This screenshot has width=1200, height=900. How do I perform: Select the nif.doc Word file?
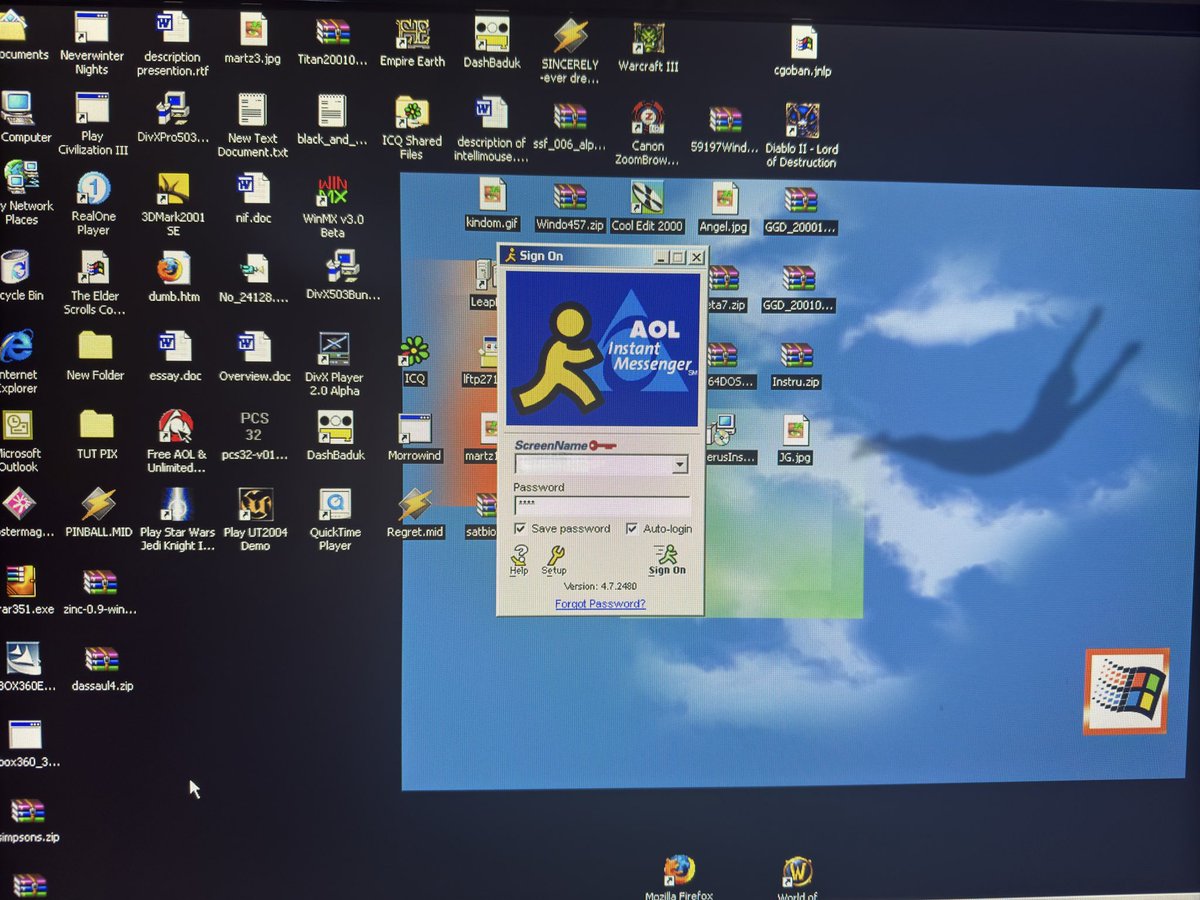click(253, 190)
